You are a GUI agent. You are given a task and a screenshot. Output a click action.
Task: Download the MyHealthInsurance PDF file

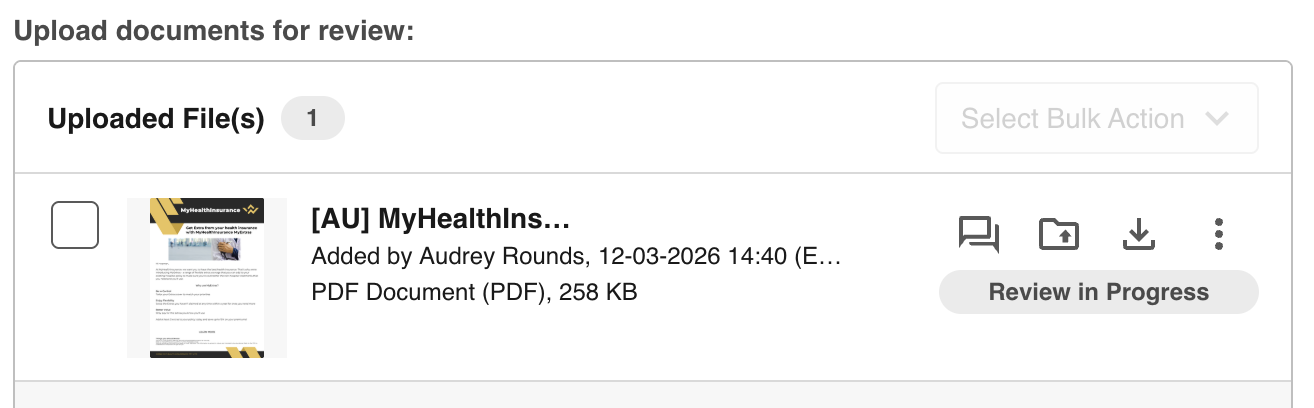tap(1138, 234)
